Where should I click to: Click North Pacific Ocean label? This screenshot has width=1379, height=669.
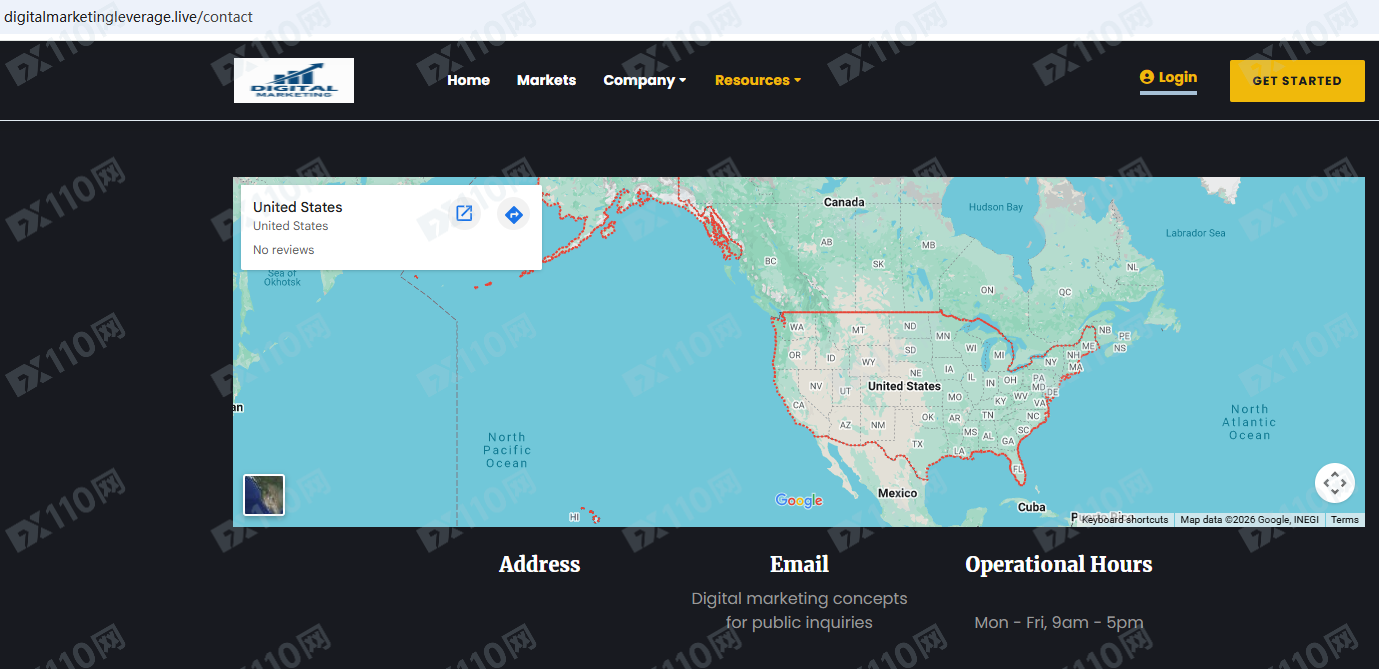coord(507,450)
